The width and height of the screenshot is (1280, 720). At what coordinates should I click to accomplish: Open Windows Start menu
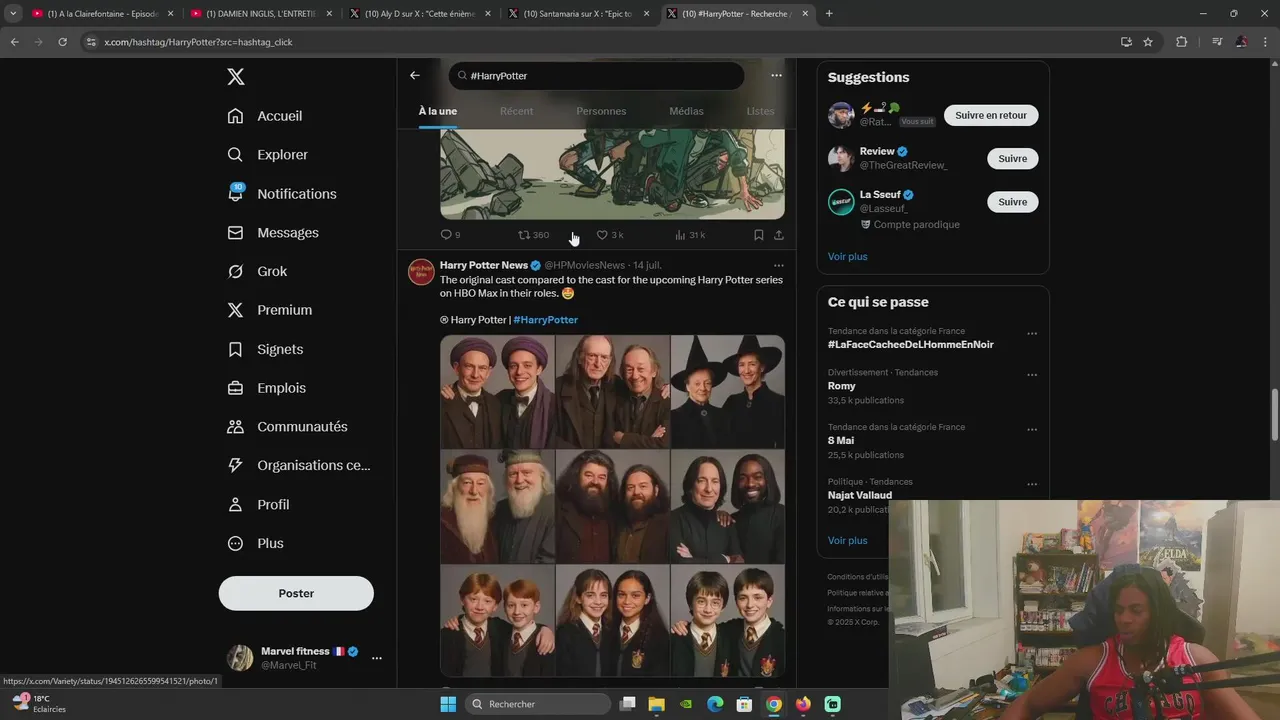click(x=448, y=704)
